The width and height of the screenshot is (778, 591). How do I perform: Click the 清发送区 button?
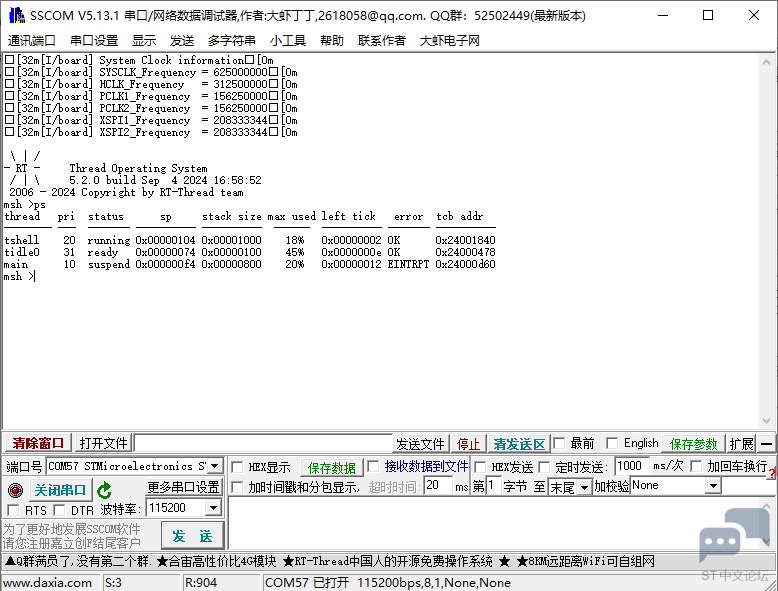click(x=519, y=444)
